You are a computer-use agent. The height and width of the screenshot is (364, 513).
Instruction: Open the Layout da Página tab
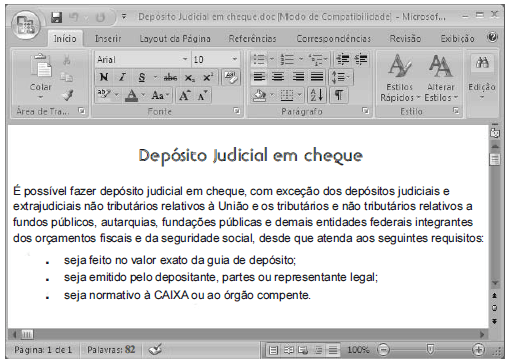pyautogui.click(x=175, y=39)
